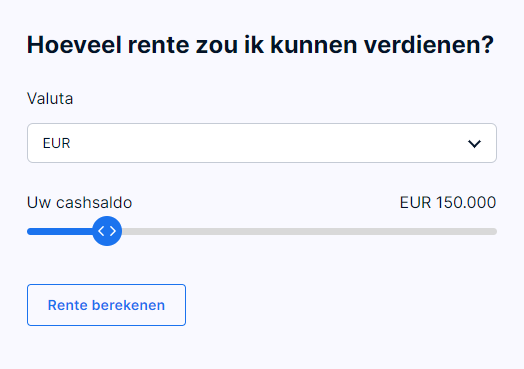Open the EUR currency dropdown
Screen dimensions: 524x369
[262, 143]
